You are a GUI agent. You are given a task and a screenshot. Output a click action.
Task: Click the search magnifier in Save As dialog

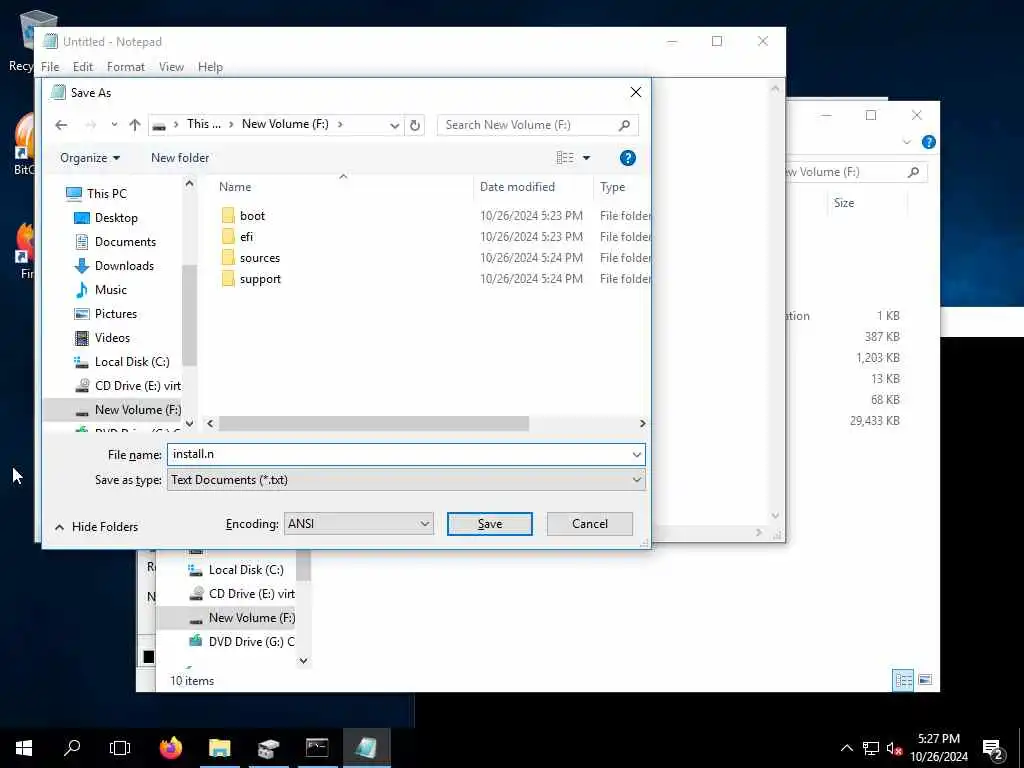click(624, 125)
